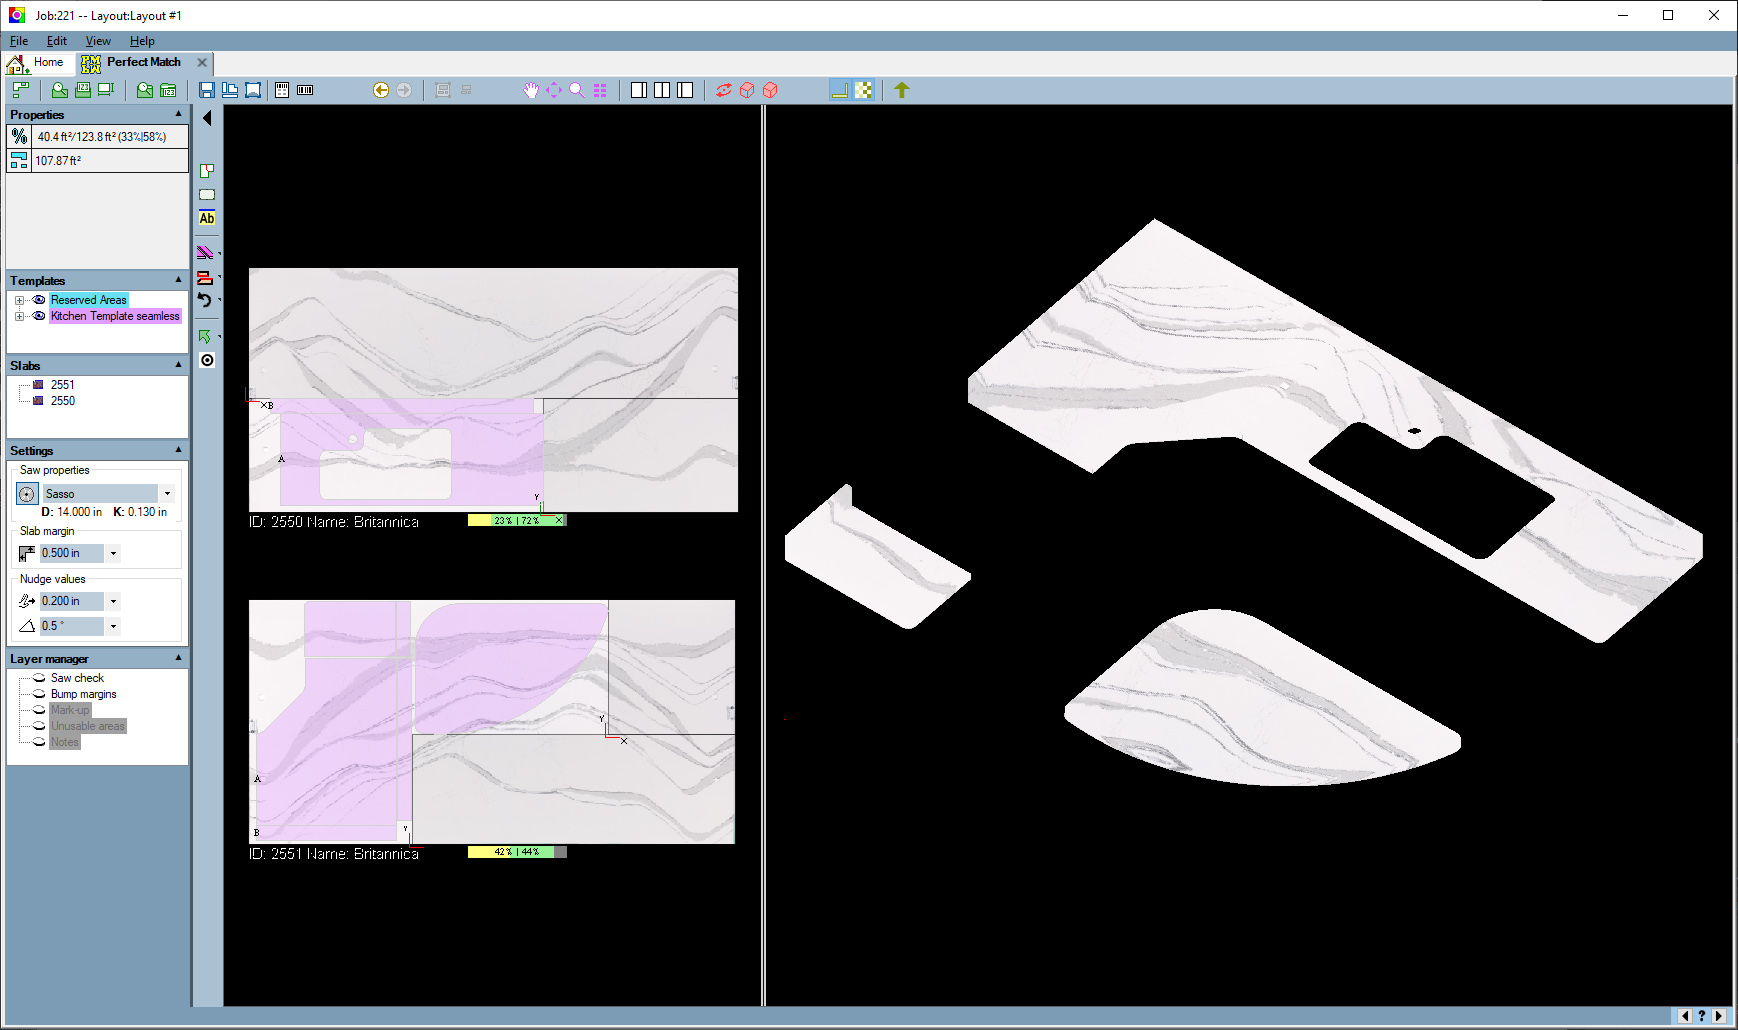Click the wireframe red cube icon

tap(747, 90)
